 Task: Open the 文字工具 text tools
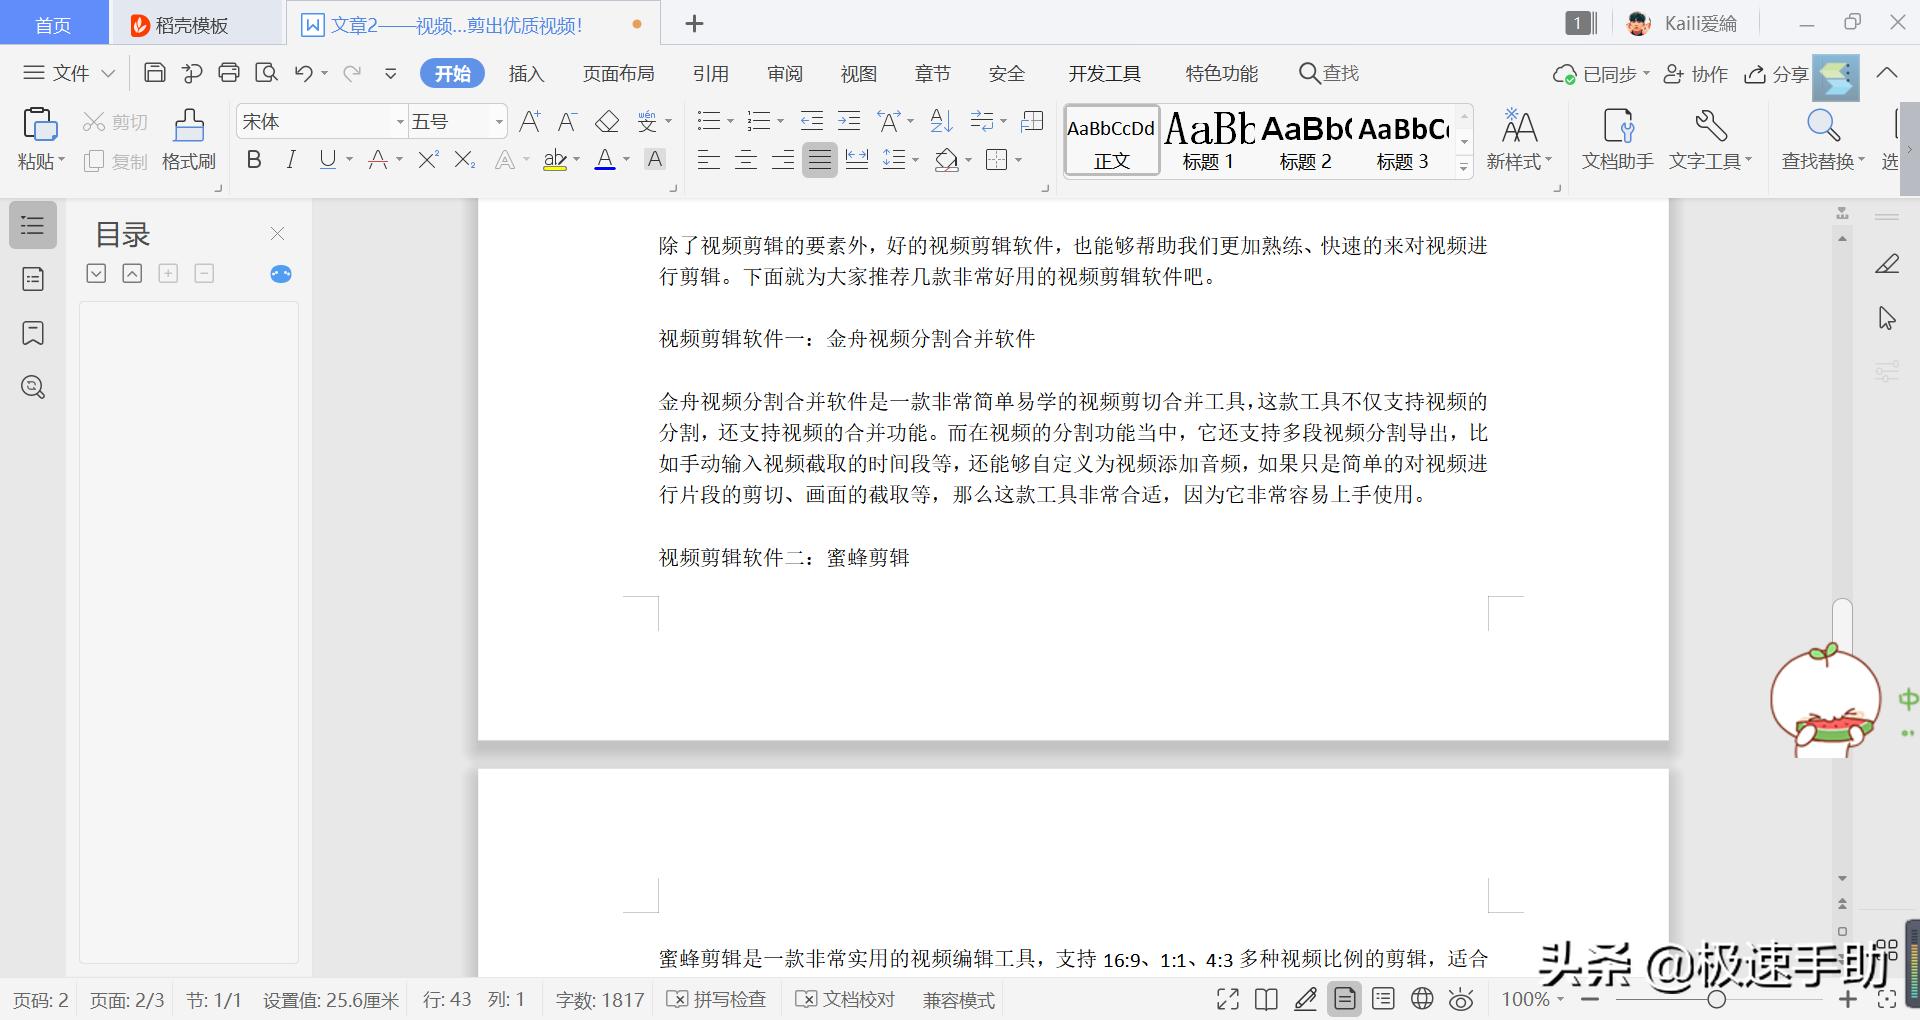pos(1710,140)
